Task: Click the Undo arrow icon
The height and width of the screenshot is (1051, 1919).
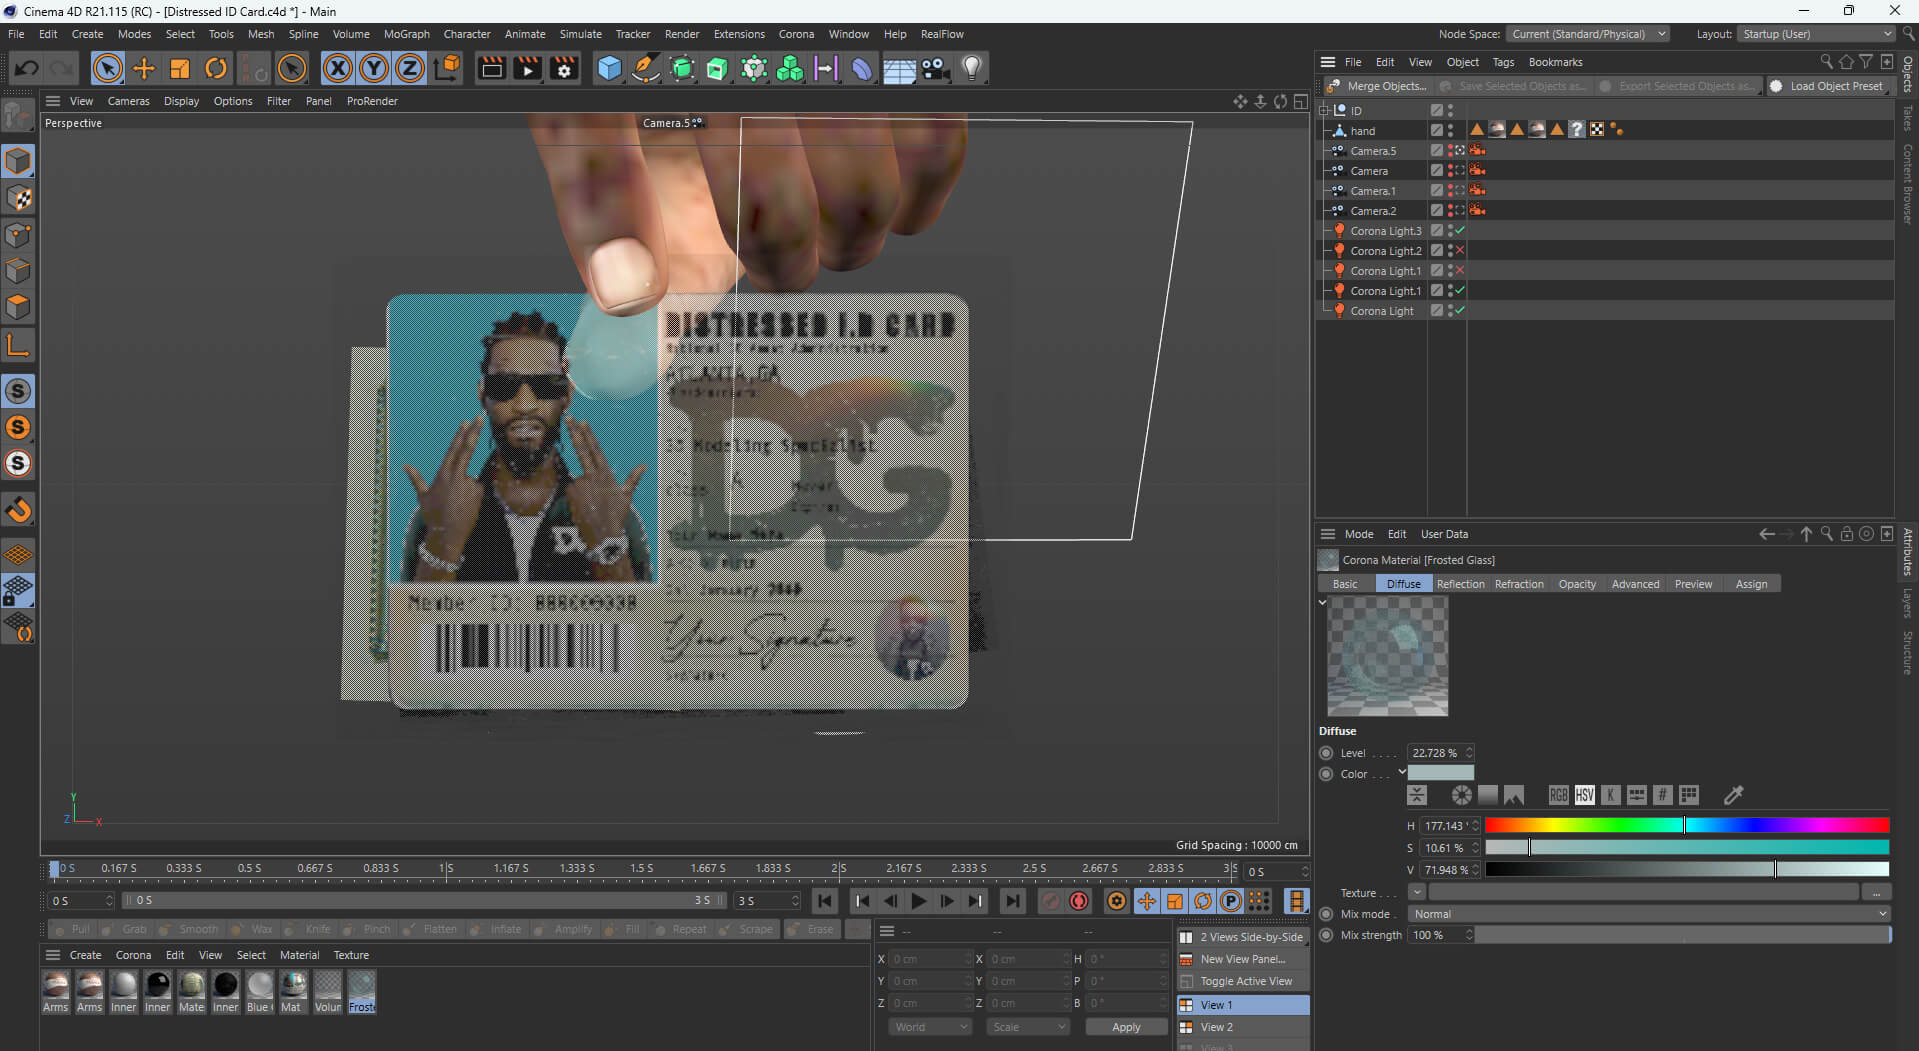Action: pos(27,68)
